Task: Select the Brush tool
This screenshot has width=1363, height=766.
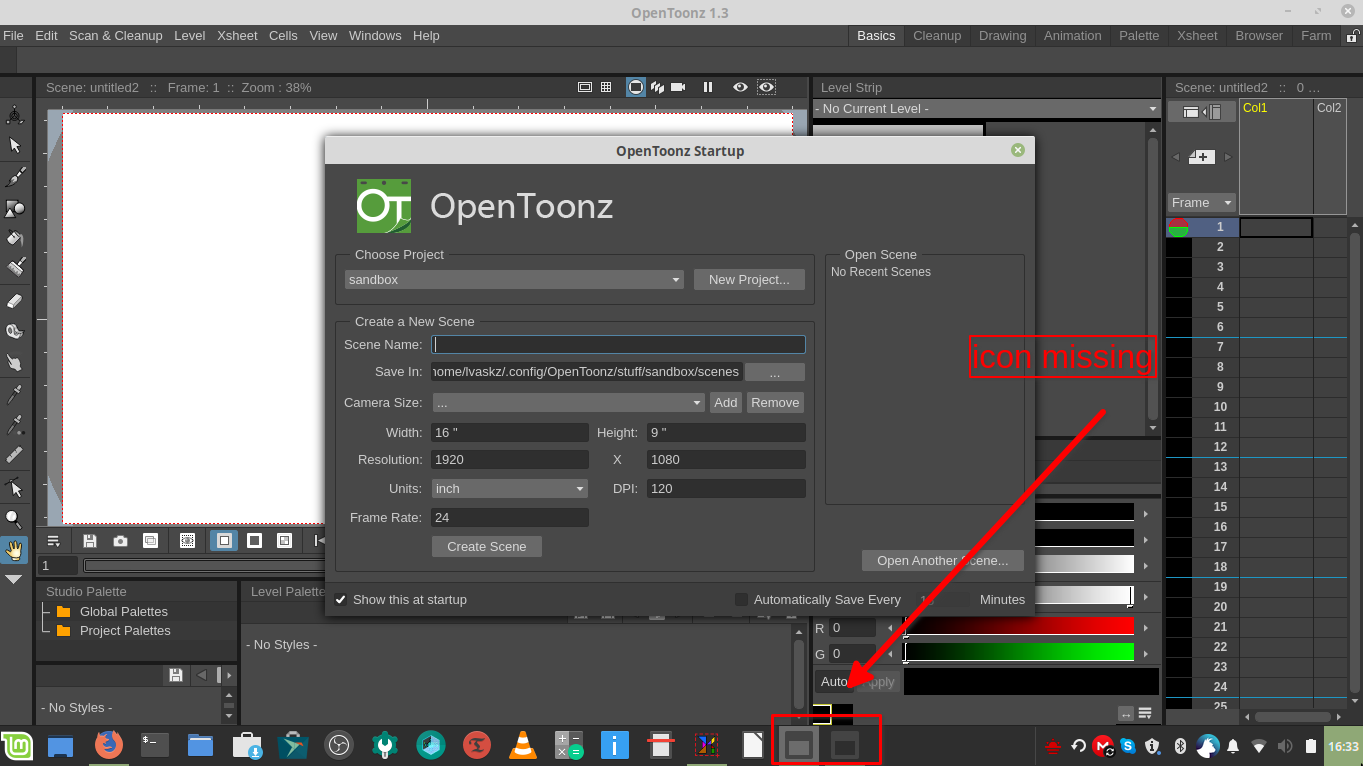Action: [15, 177]
